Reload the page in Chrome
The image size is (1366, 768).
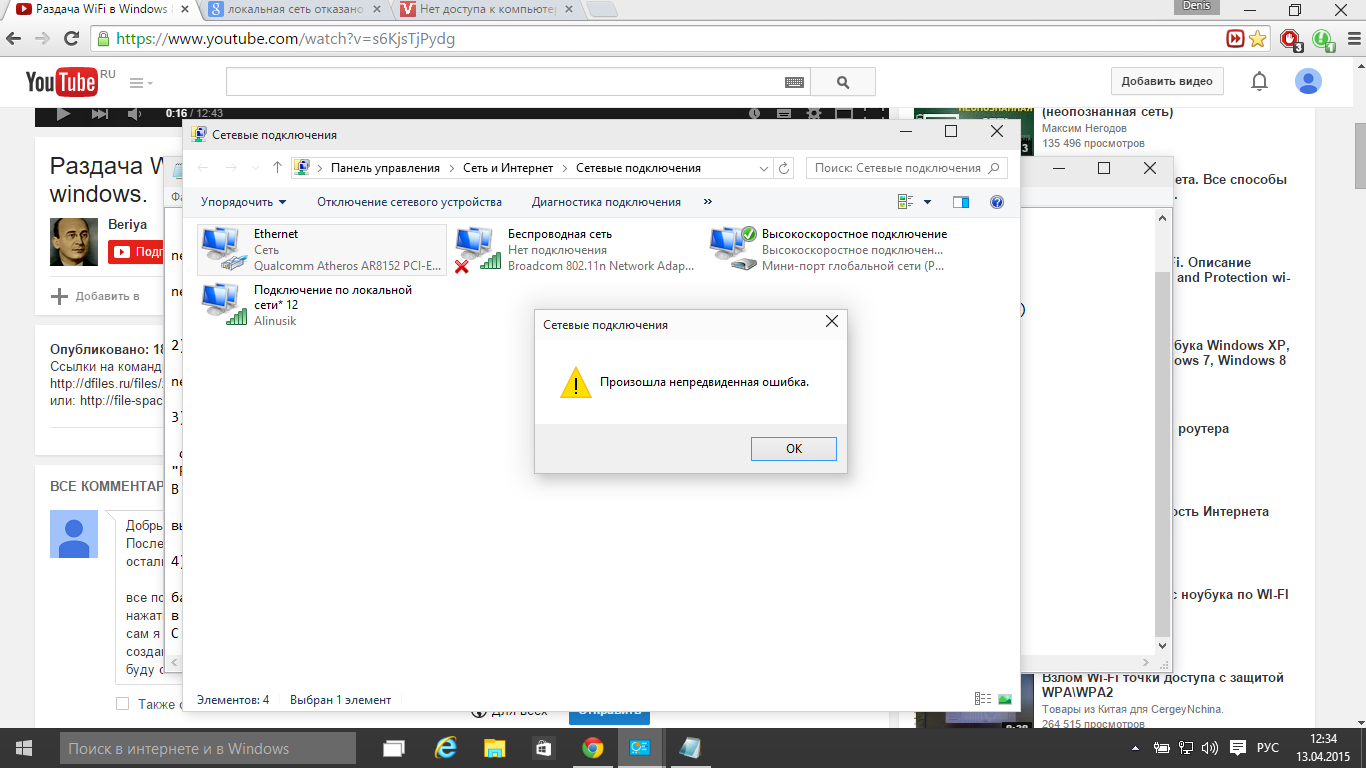coord(71,39)
